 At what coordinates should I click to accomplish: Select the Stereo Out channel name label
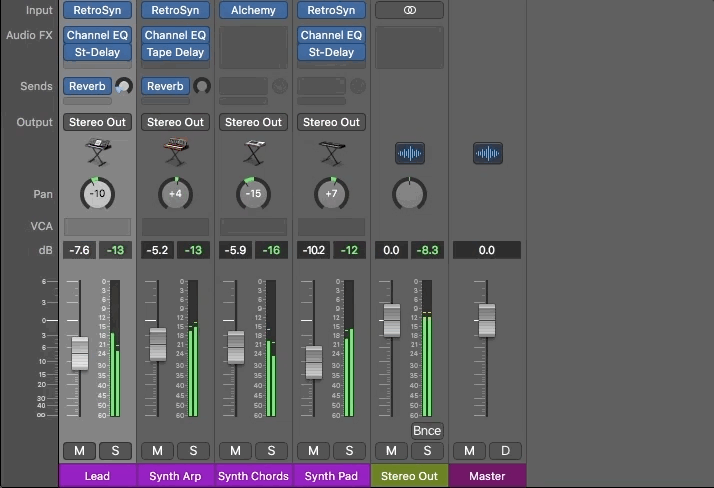coord(409,476)
